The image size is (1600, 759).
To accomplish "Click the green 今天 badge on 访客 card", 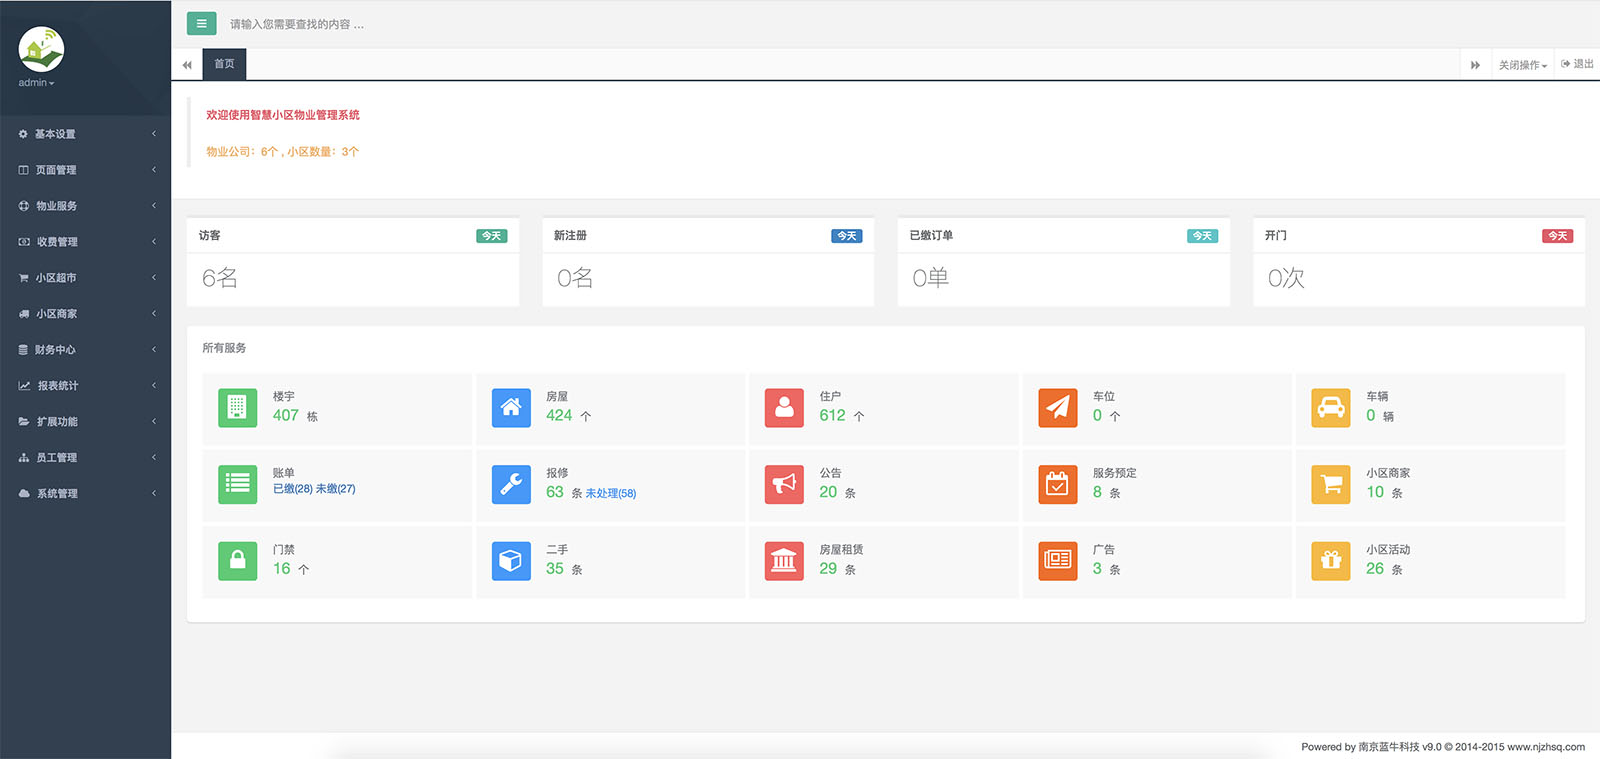I will [x=492, y=236].
